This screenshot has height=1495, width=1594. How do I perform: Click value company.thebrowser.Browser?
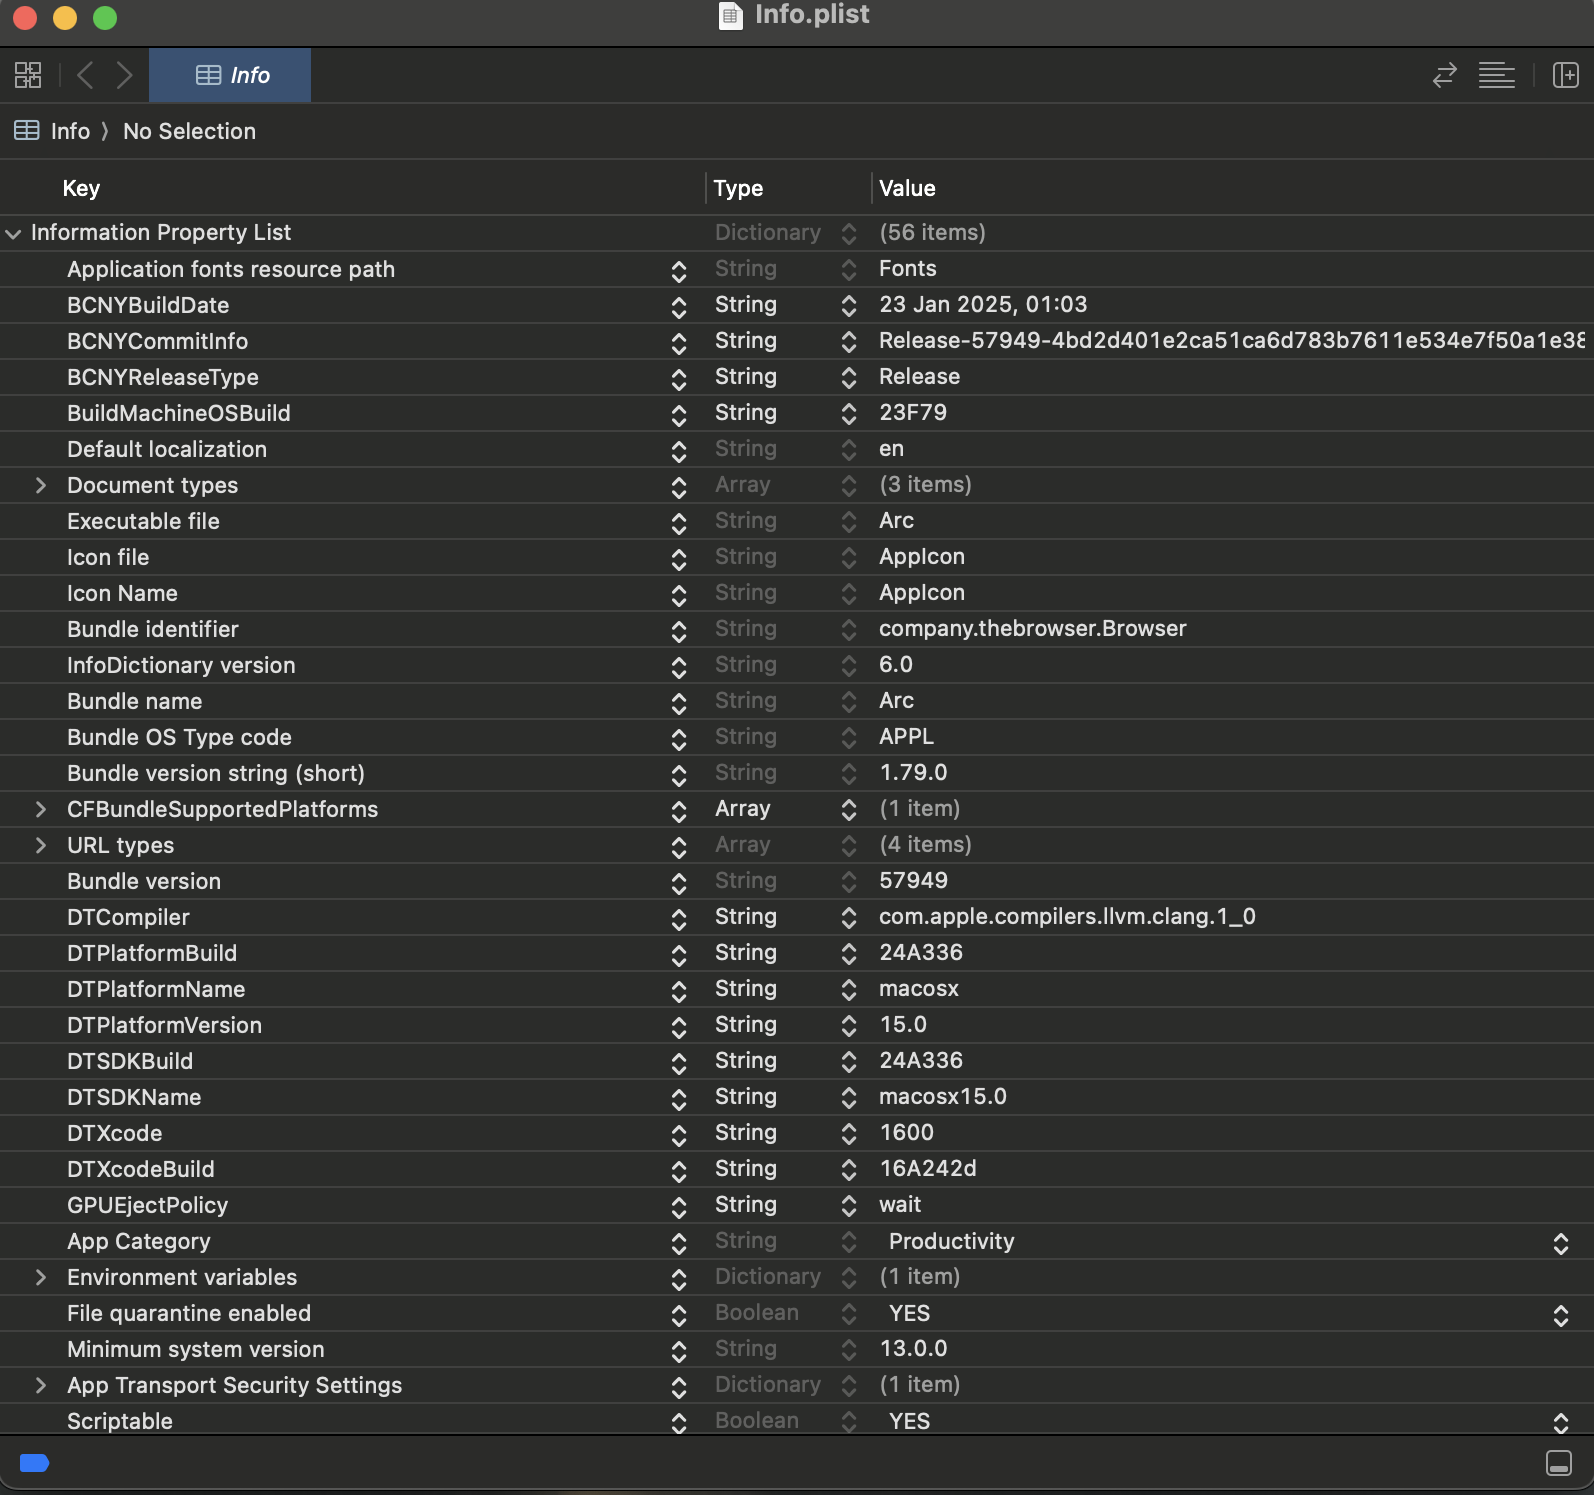(1033, 628)
